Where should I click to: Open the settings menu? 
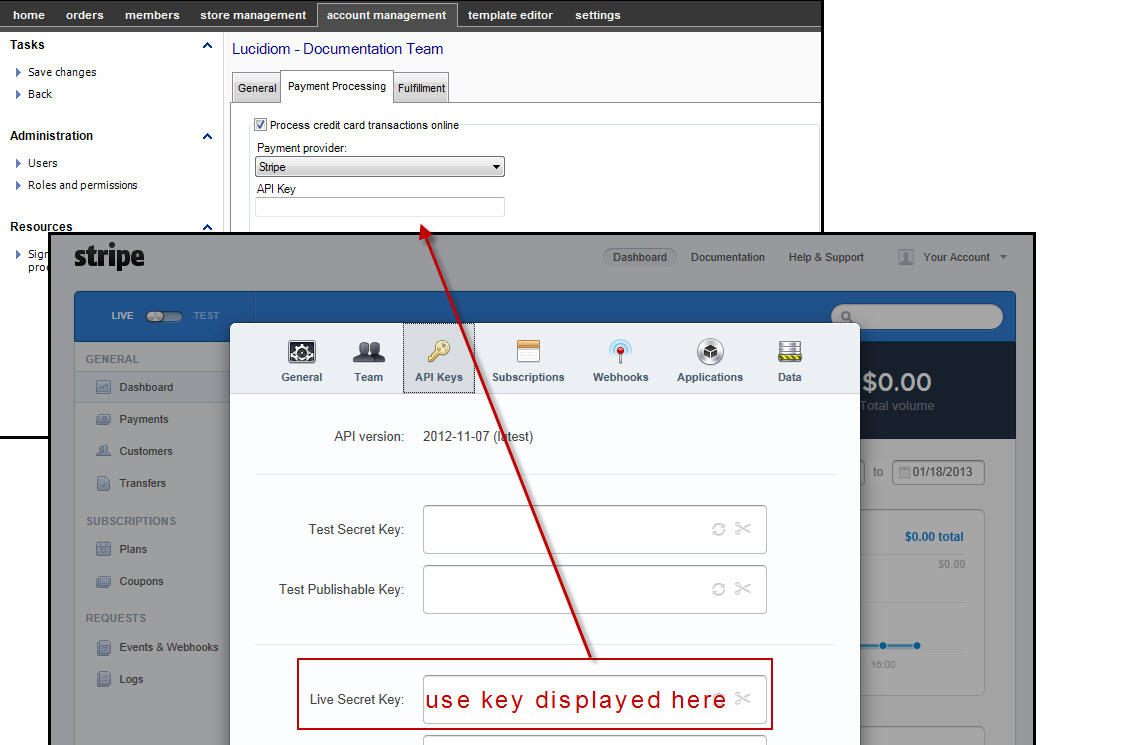[x=598, y=15]
